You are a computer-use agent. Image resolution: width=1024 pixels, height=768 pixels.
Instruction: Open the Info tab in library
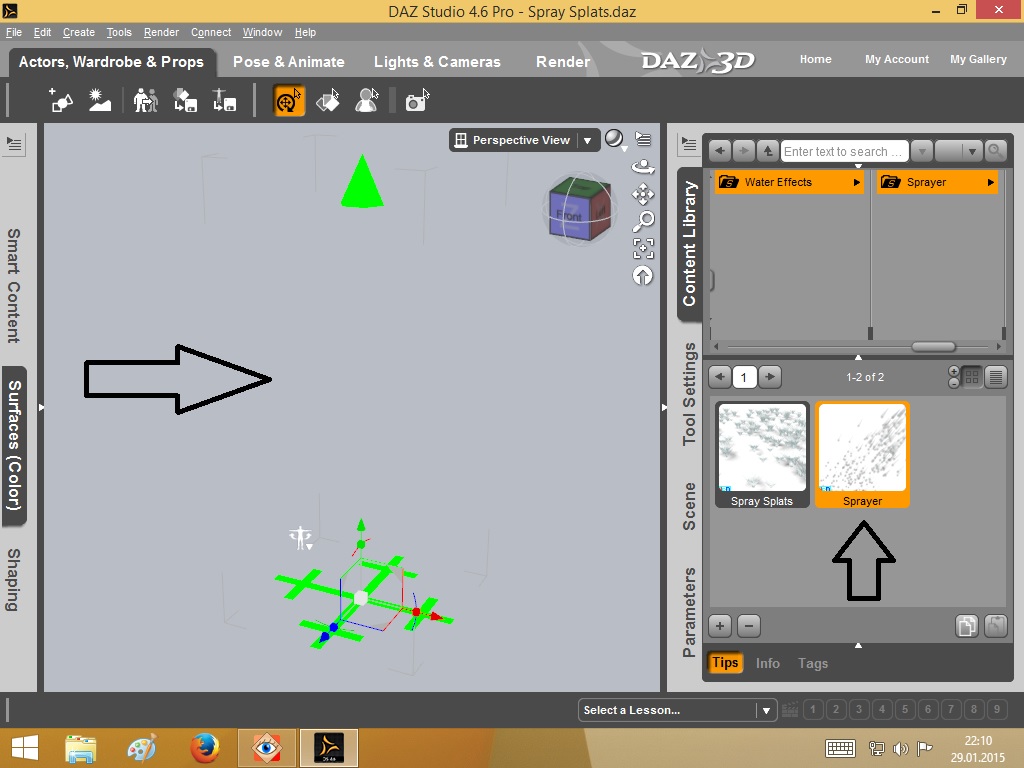click(767, 663)
